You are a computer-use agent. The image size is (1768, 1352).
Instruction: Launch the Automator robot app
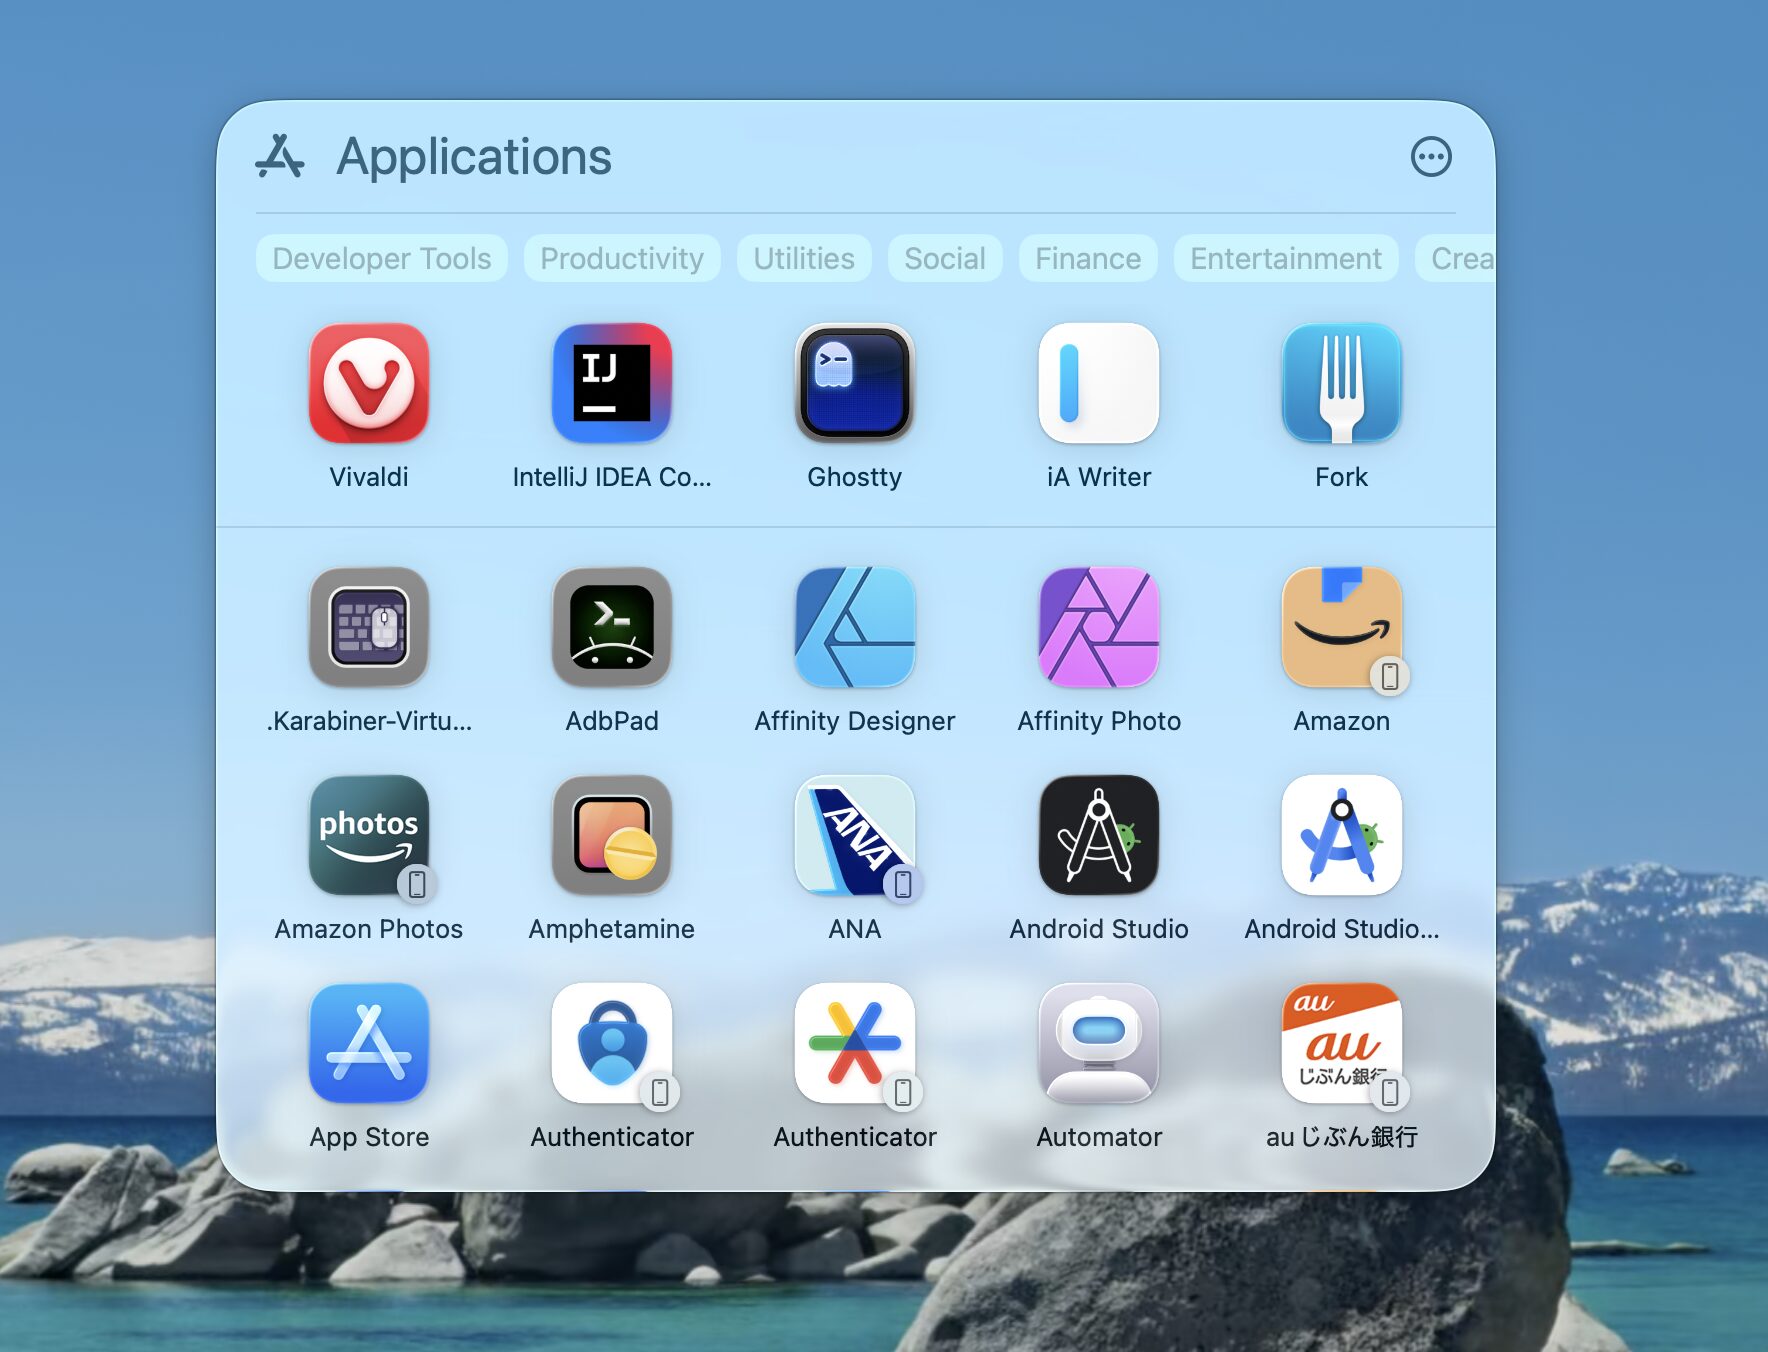coord(1099,1043)
